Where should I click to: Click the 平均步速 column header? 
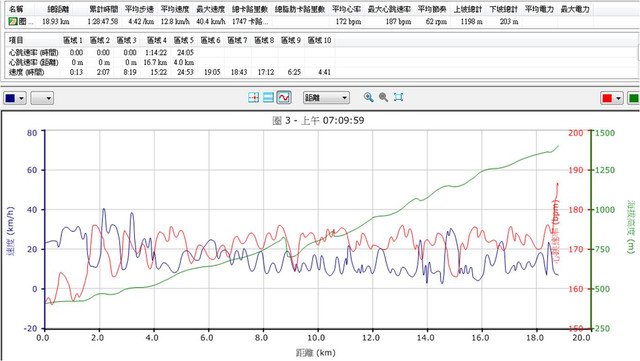coord(139,9)
